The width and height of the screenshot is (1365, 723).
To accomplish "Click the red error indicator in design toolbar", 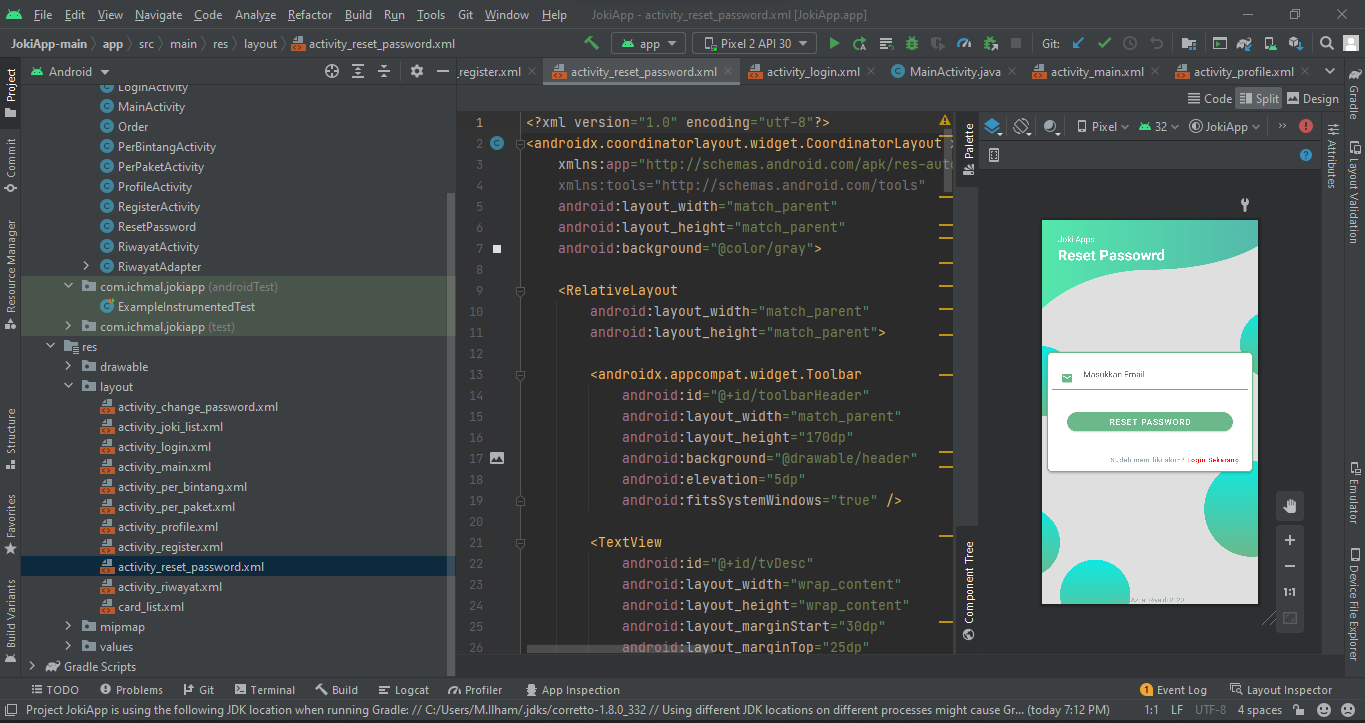I will click(1306, 127).
